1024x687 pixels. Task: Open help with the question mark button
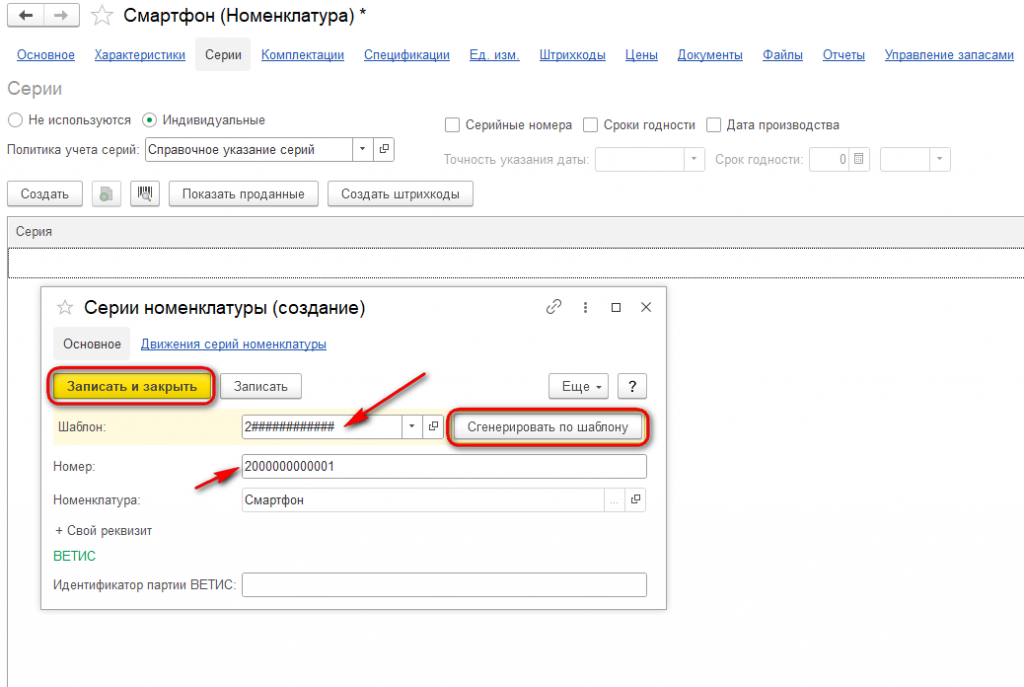632,387
